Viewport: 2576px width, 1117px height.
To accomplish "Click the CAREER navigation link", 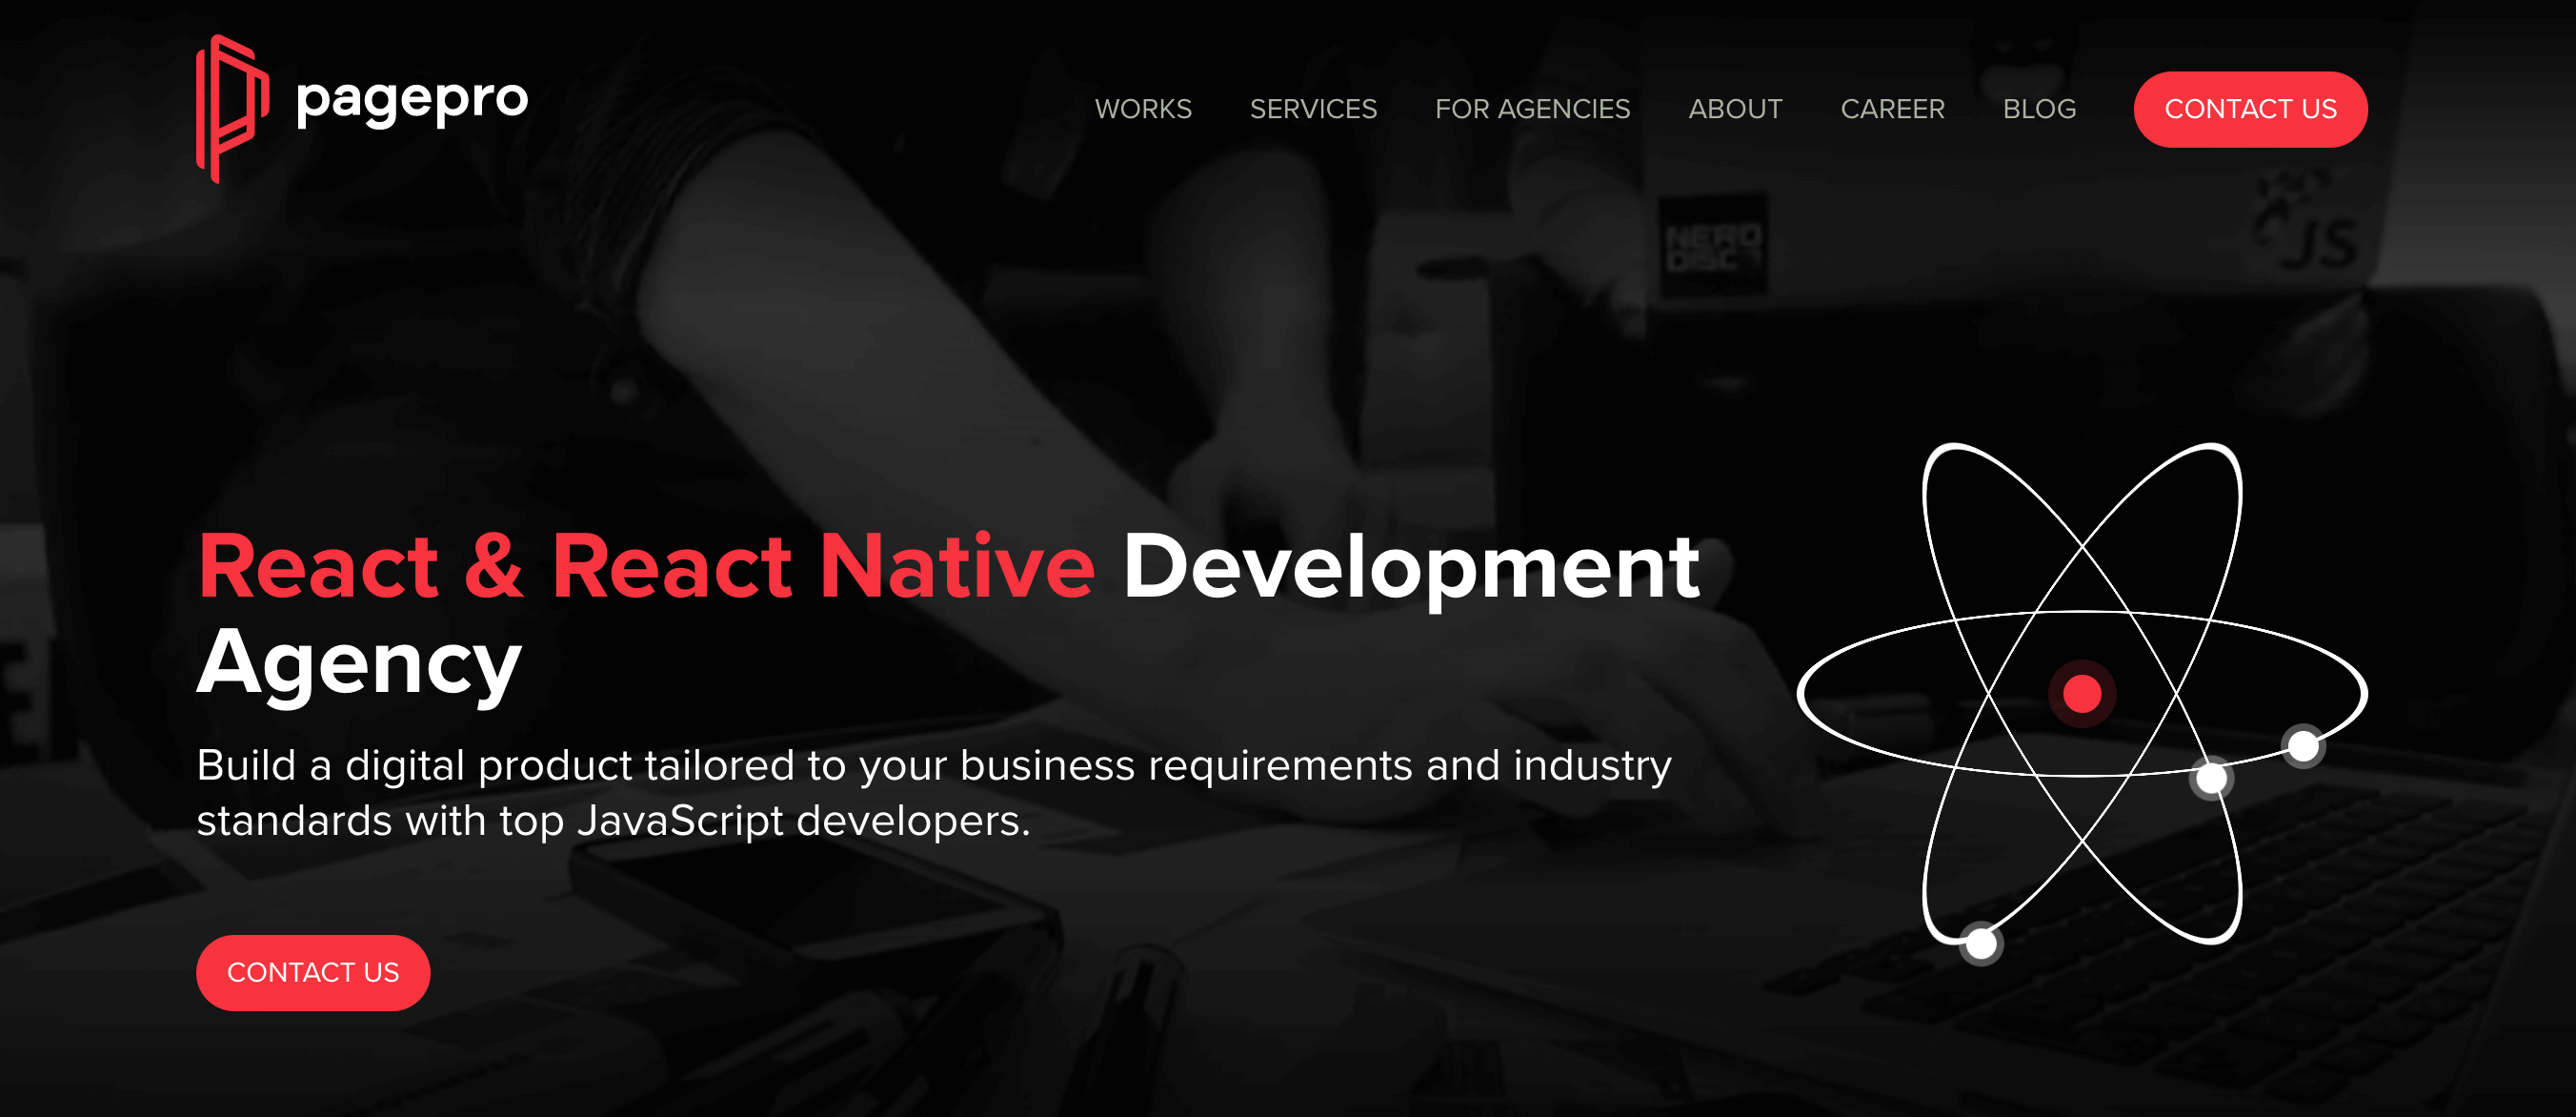I will click(1893, 110).
